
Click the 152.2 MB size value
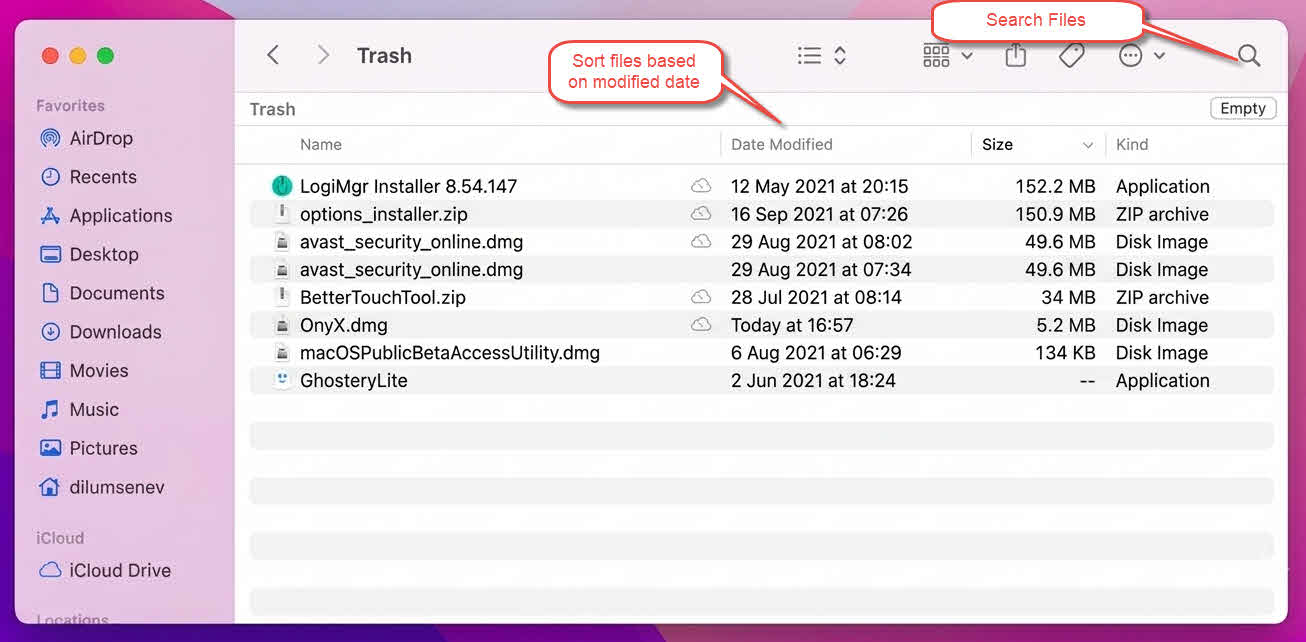[x=1055, y=186]
